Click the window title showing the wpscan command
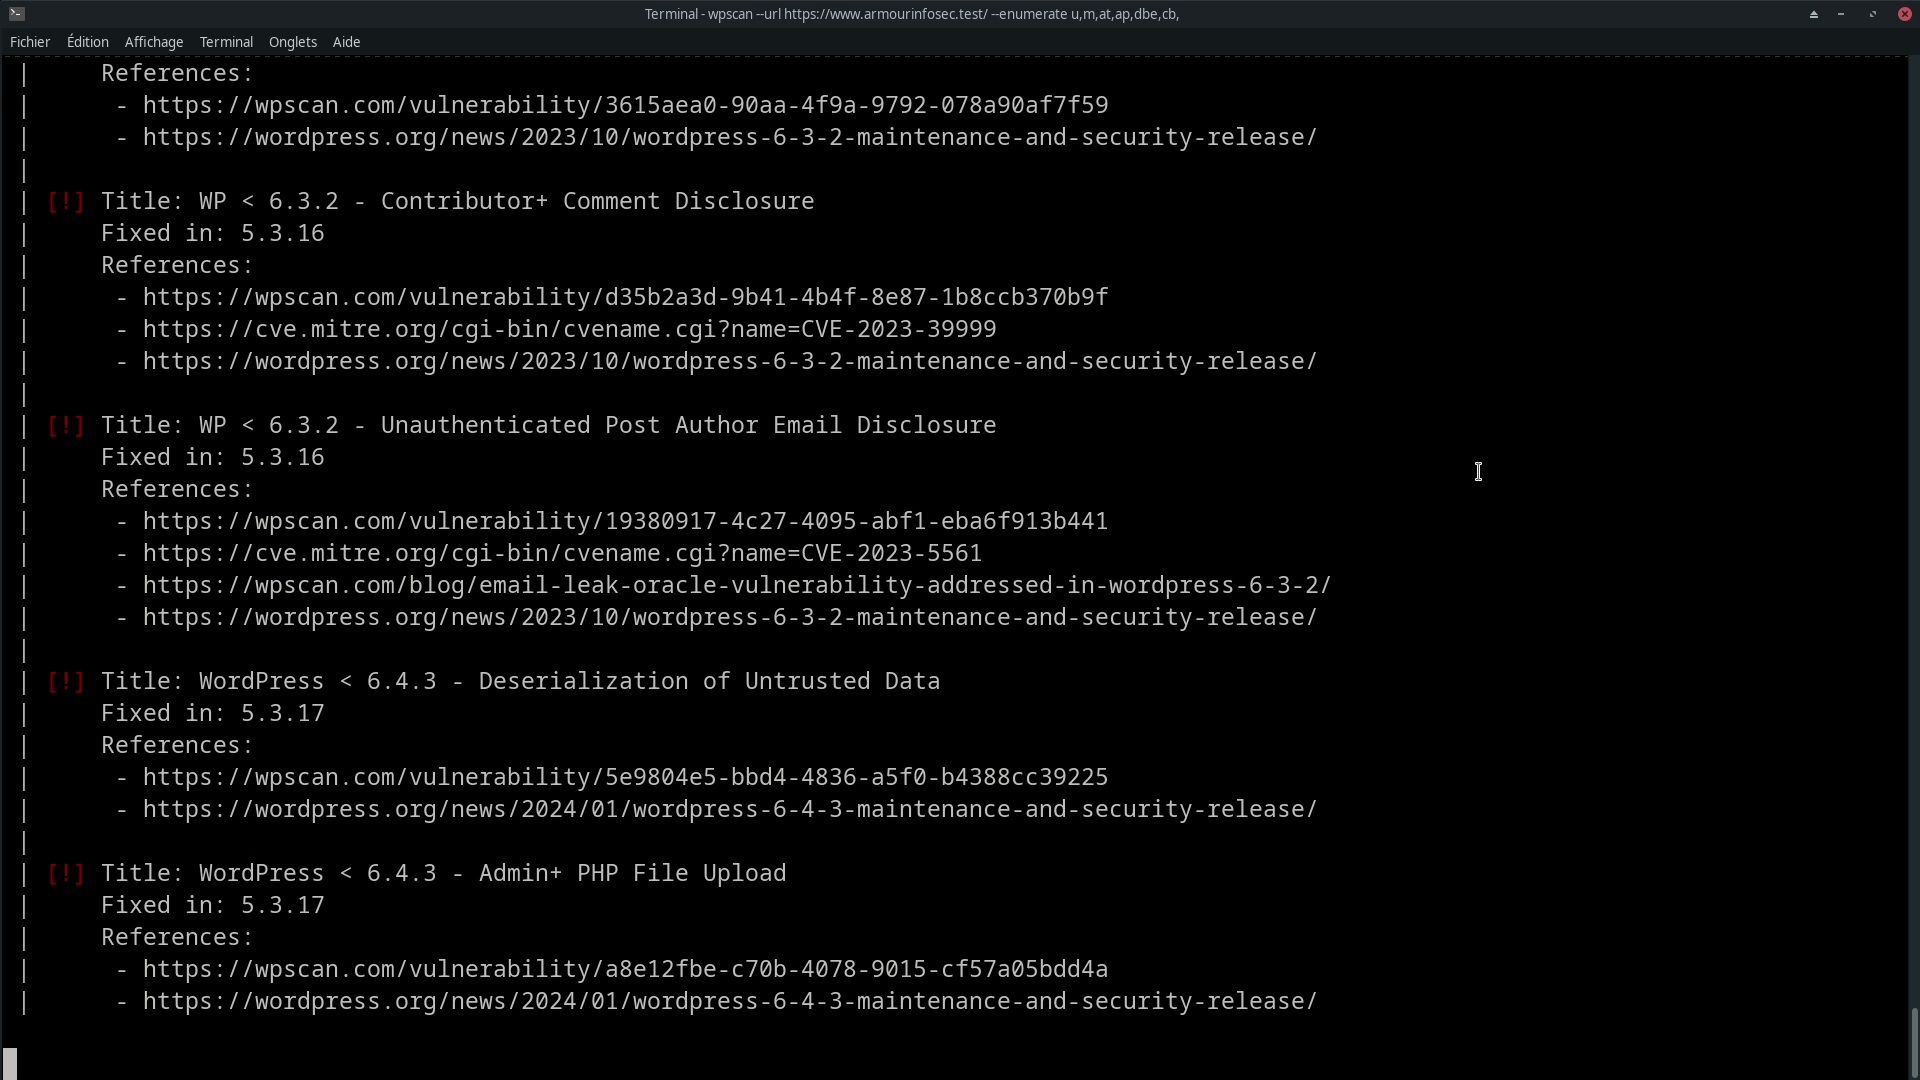Viewport: 1920px width, 1080px height. point(912,14)
